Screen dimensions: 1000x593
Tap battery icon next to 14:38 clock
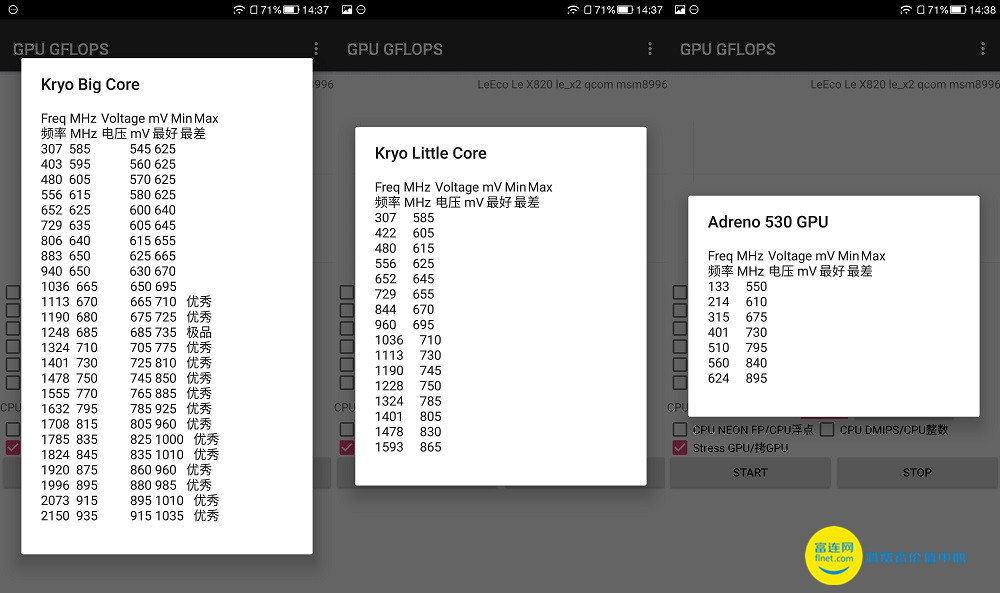pyautogui.click(x=958, y=10)
